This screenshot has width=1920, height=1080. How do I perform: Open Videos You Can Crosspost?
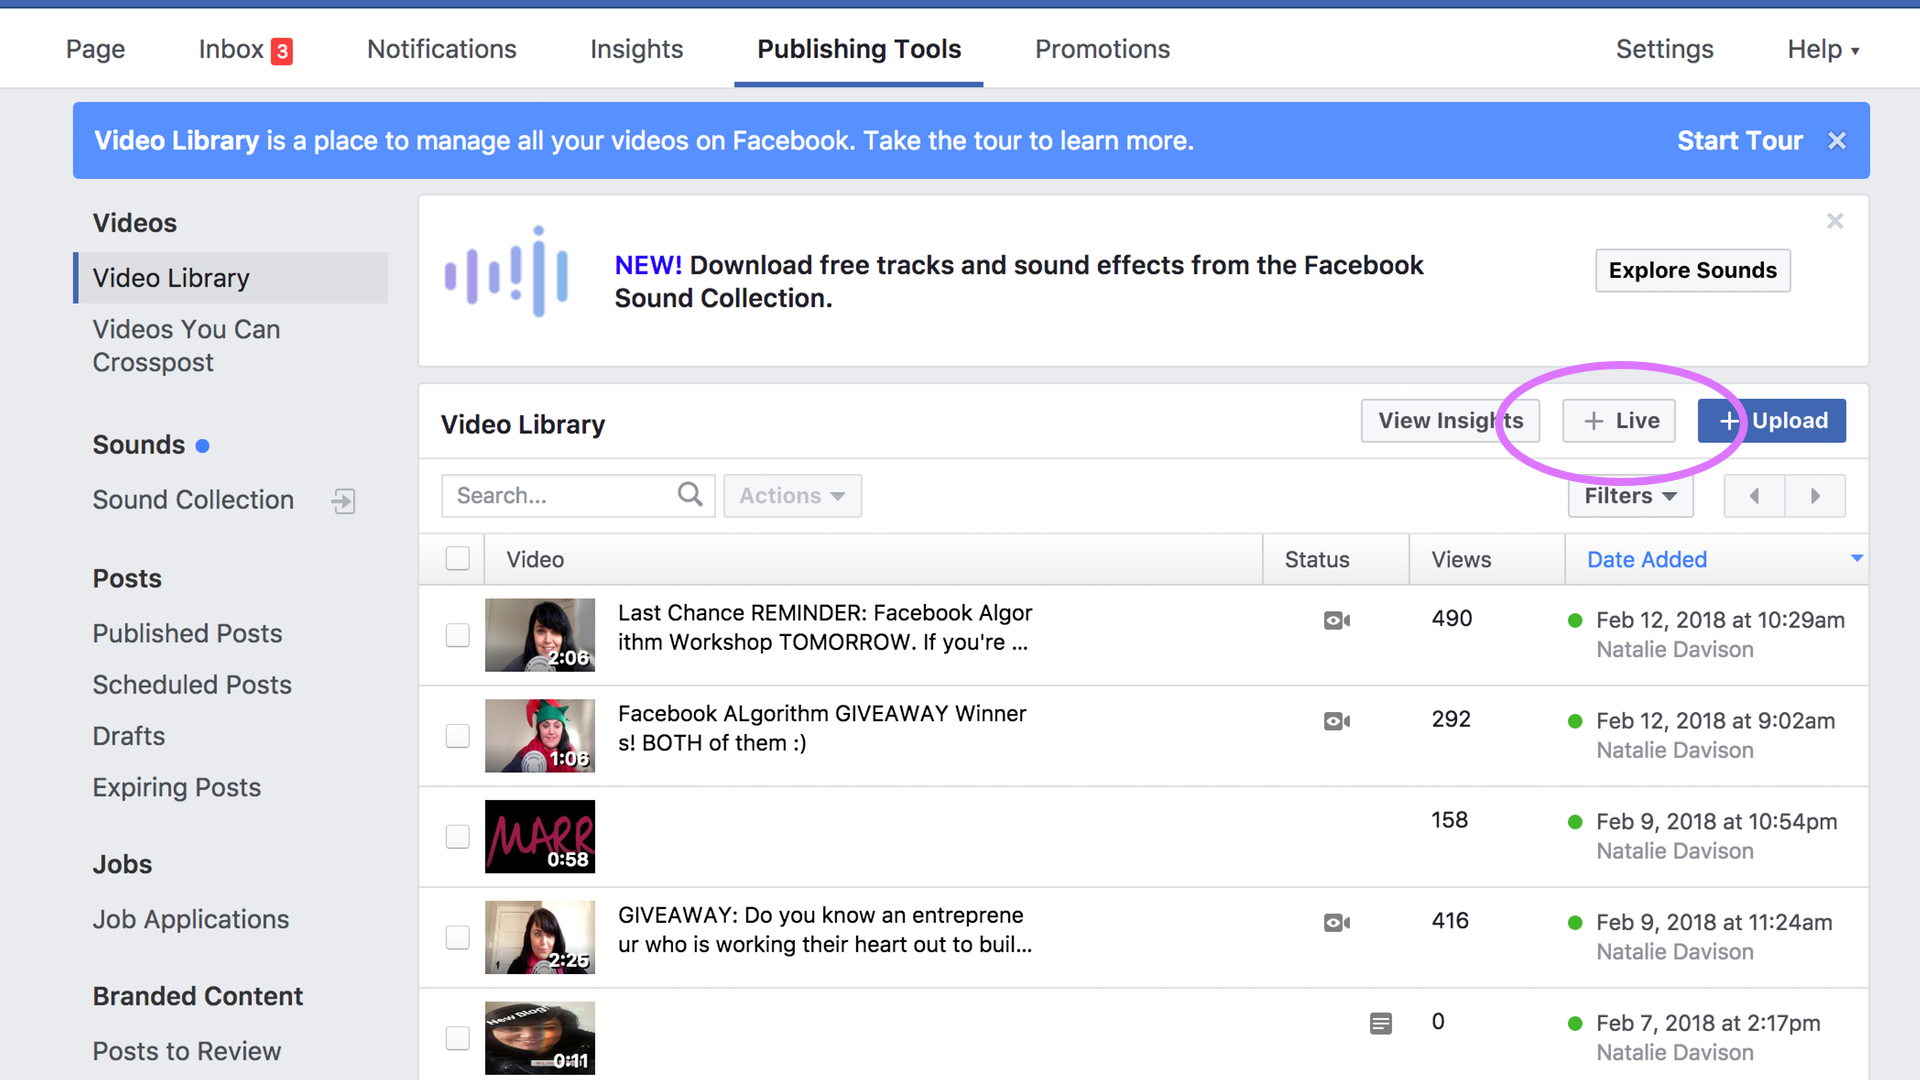pos(186,346)
